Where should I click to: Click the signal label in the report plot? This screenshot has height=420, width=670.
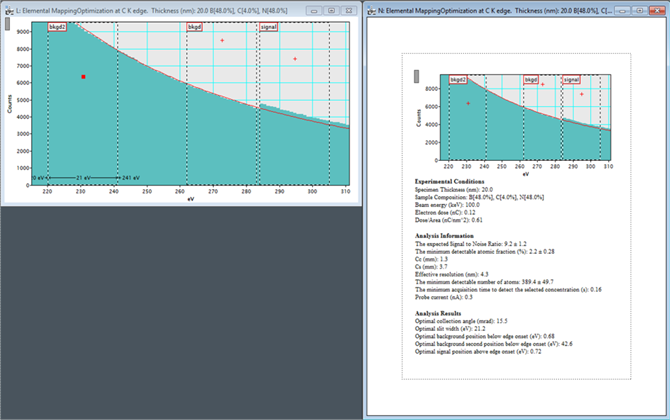pos(571,79)
